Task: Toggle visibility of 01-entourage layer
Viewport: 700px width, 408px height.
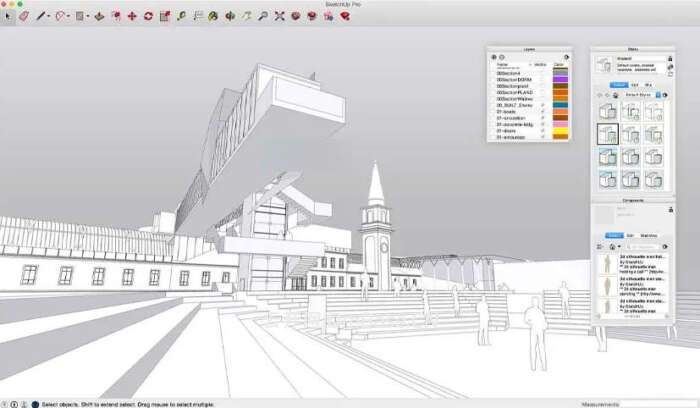Action: 542,137
